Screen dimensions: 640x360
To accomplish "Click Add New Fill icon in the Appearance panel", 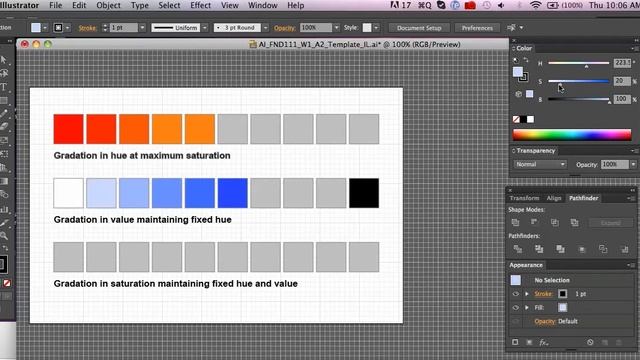I will click(x=529, y=342).
